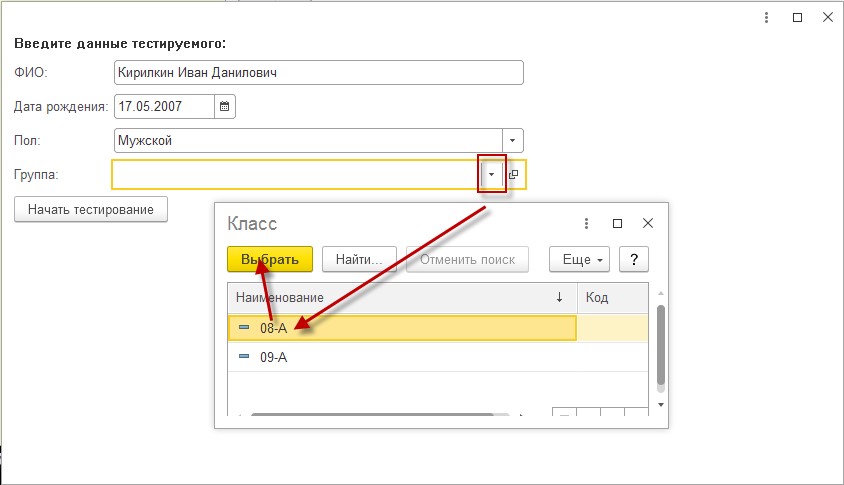Maximize the main testing window

(x=798, y=18)
